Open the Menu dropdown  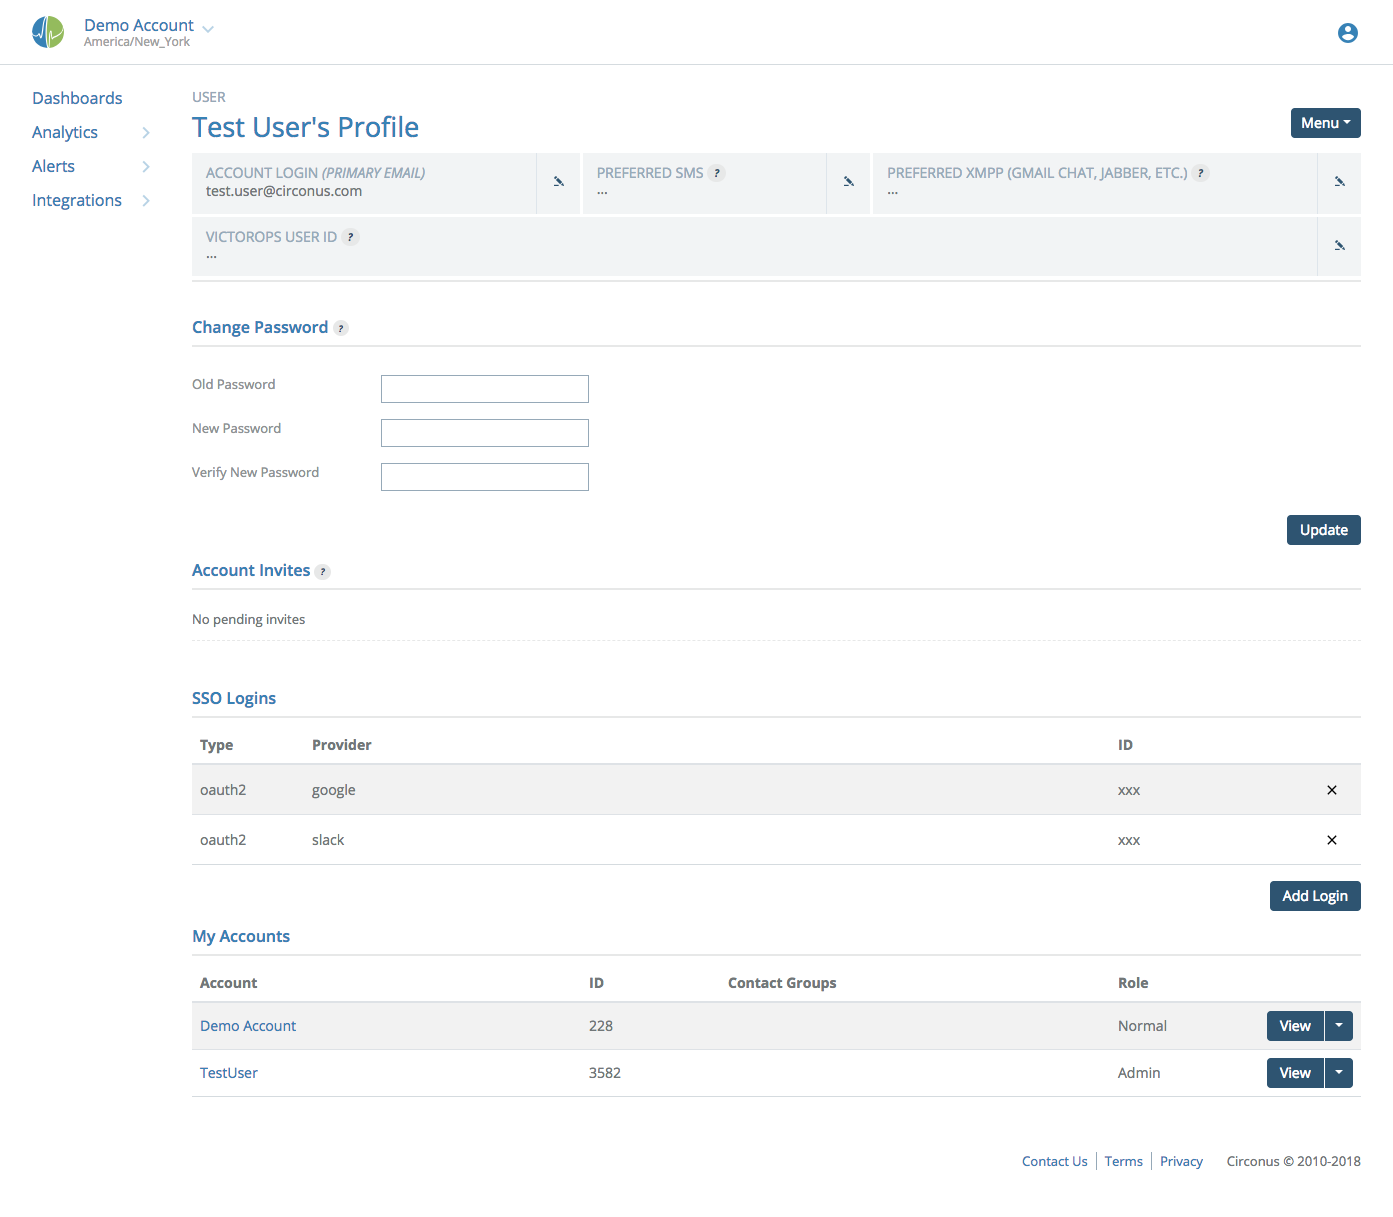pos(1325,122)
